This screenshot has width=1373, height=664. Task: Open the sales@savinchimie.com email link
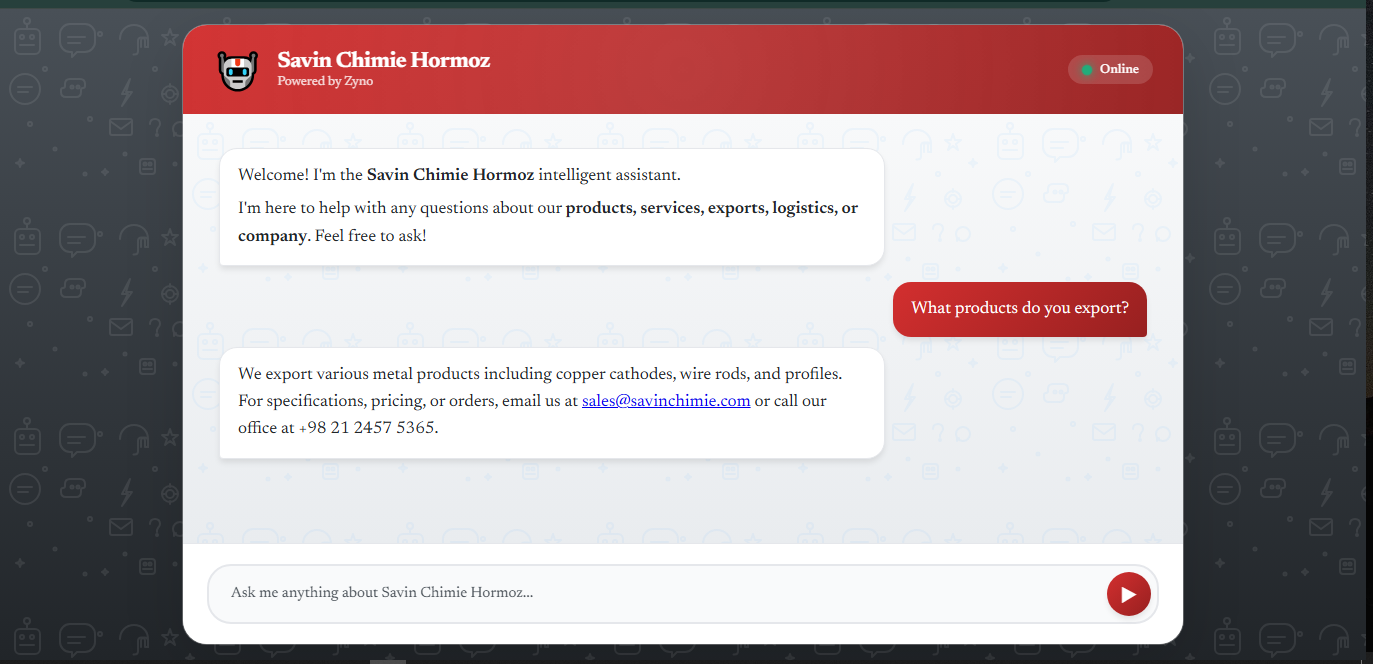click(666, 401)
